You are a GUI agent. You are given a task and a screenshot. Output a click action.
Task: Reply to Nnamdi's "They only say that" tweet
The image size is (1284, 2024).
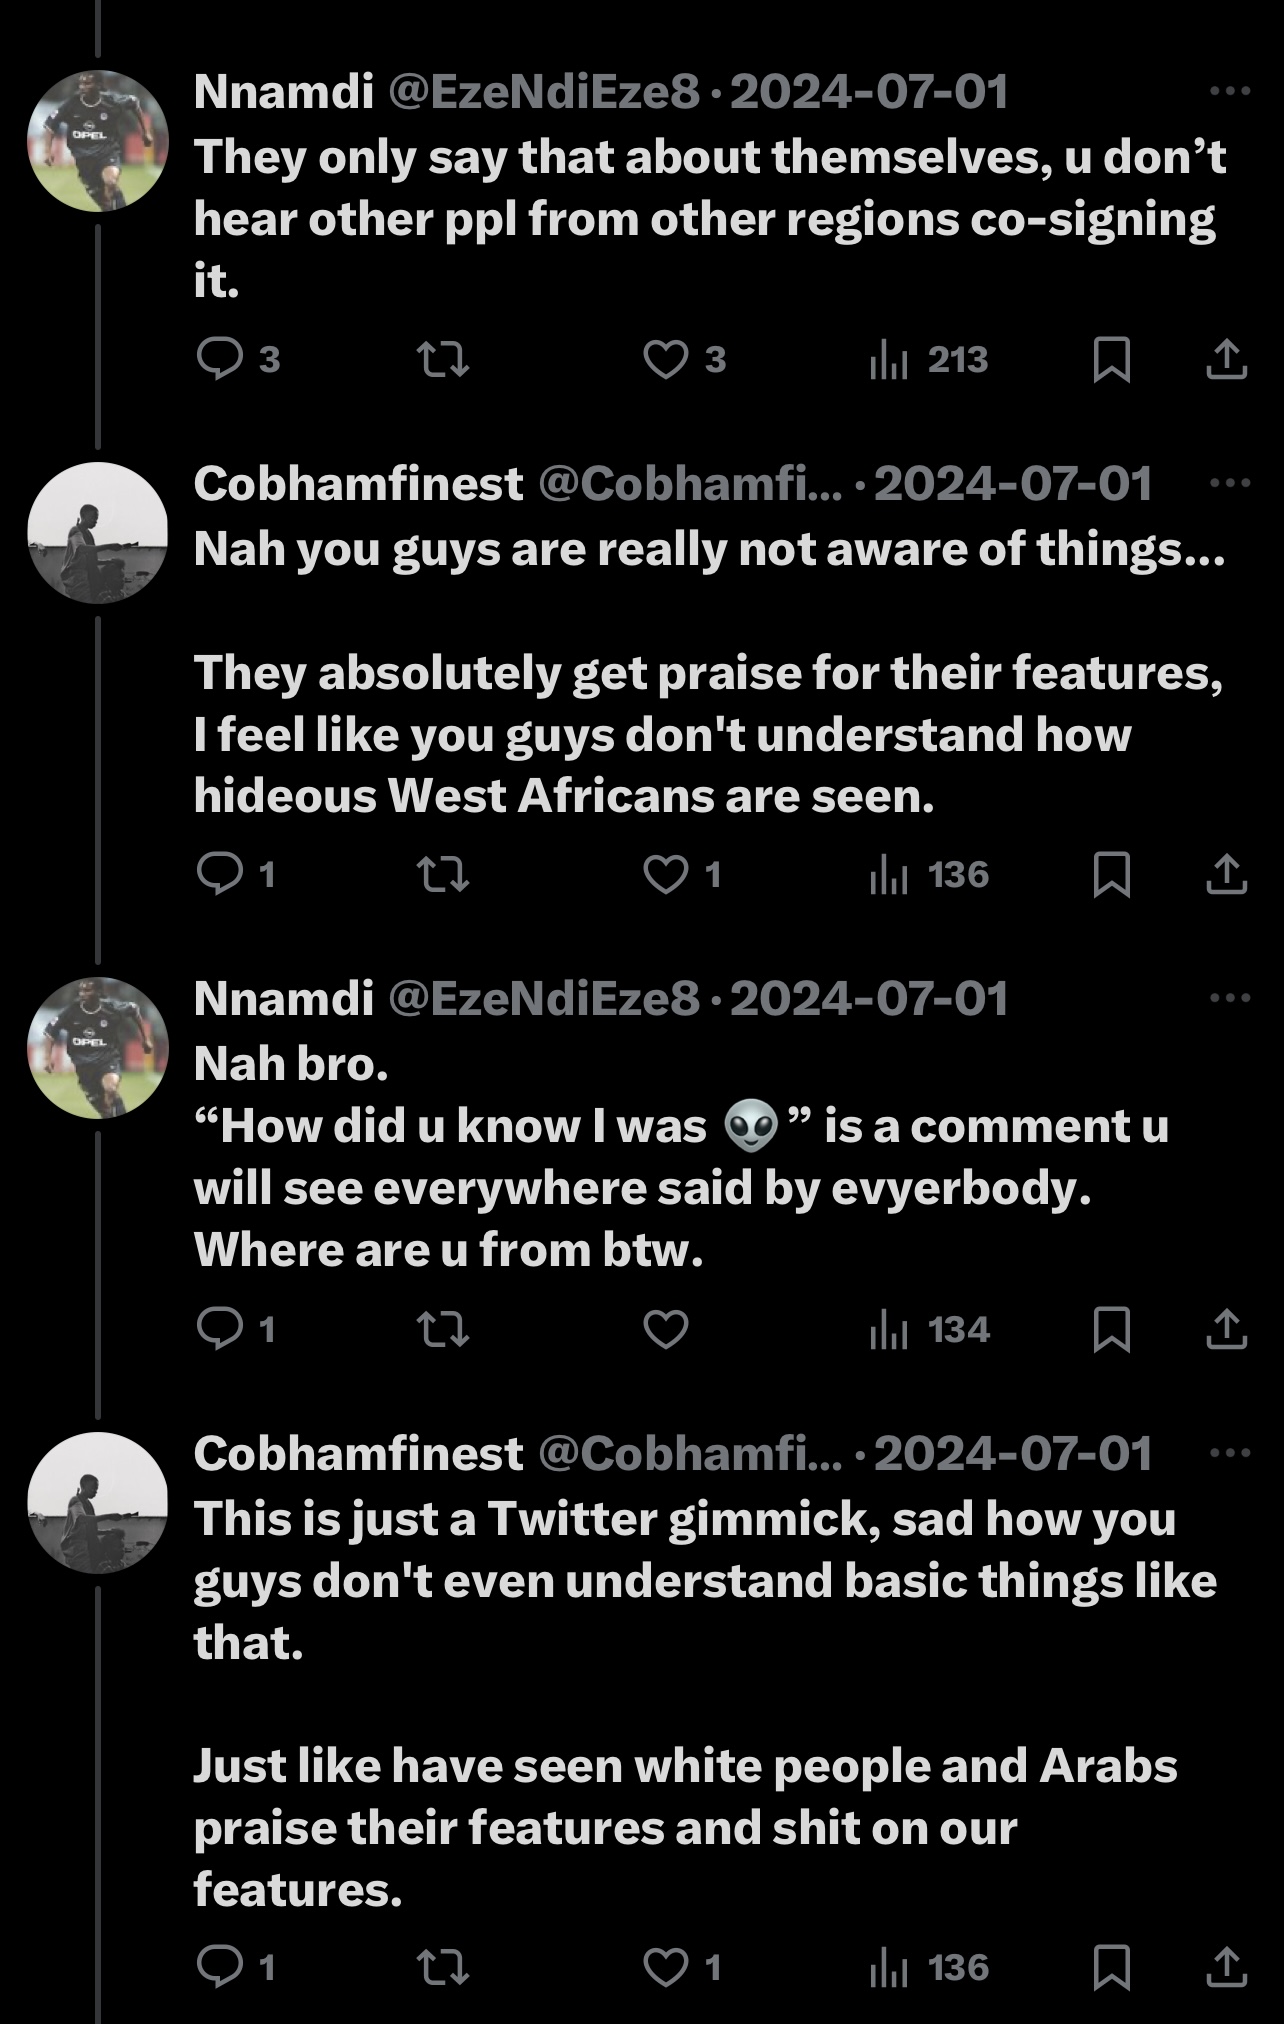[220, 359]
